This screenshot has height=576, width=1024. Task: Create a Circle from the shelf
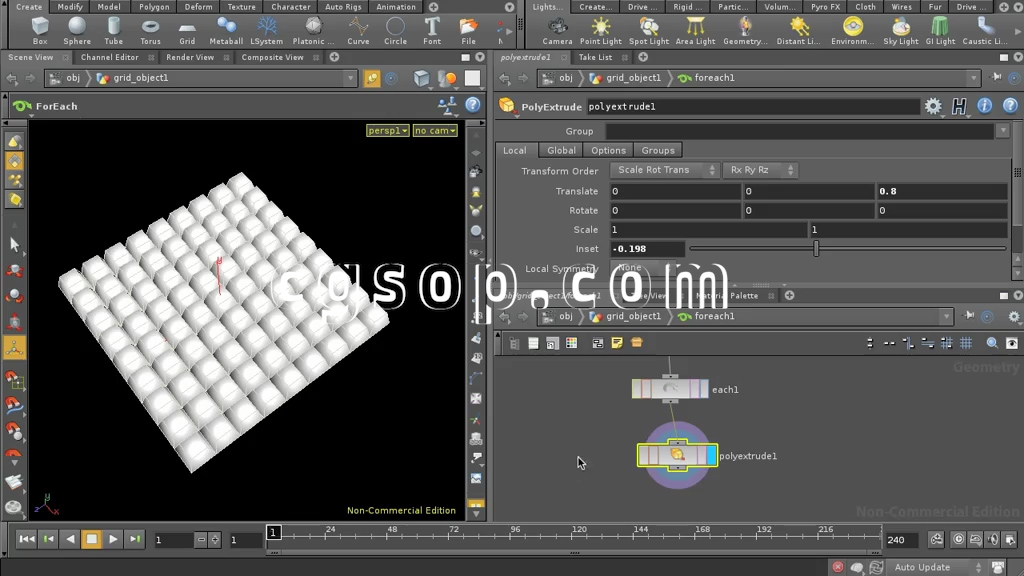(x=395, y=31)
